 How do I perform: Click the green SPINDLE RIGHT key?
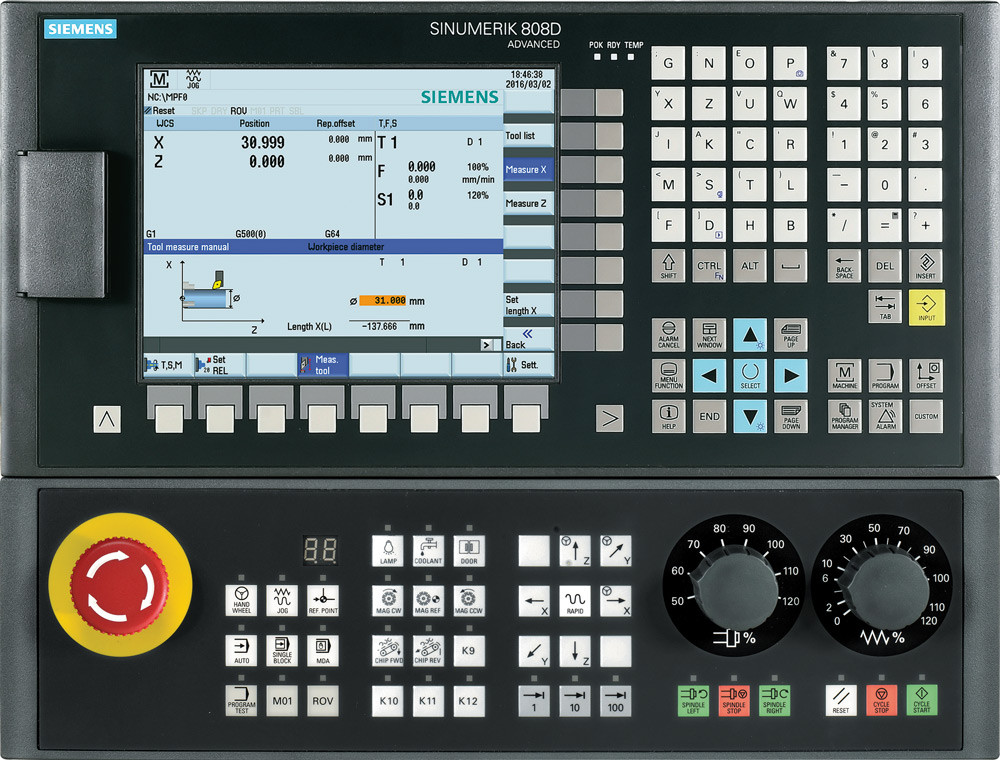(x=774, y=700)
